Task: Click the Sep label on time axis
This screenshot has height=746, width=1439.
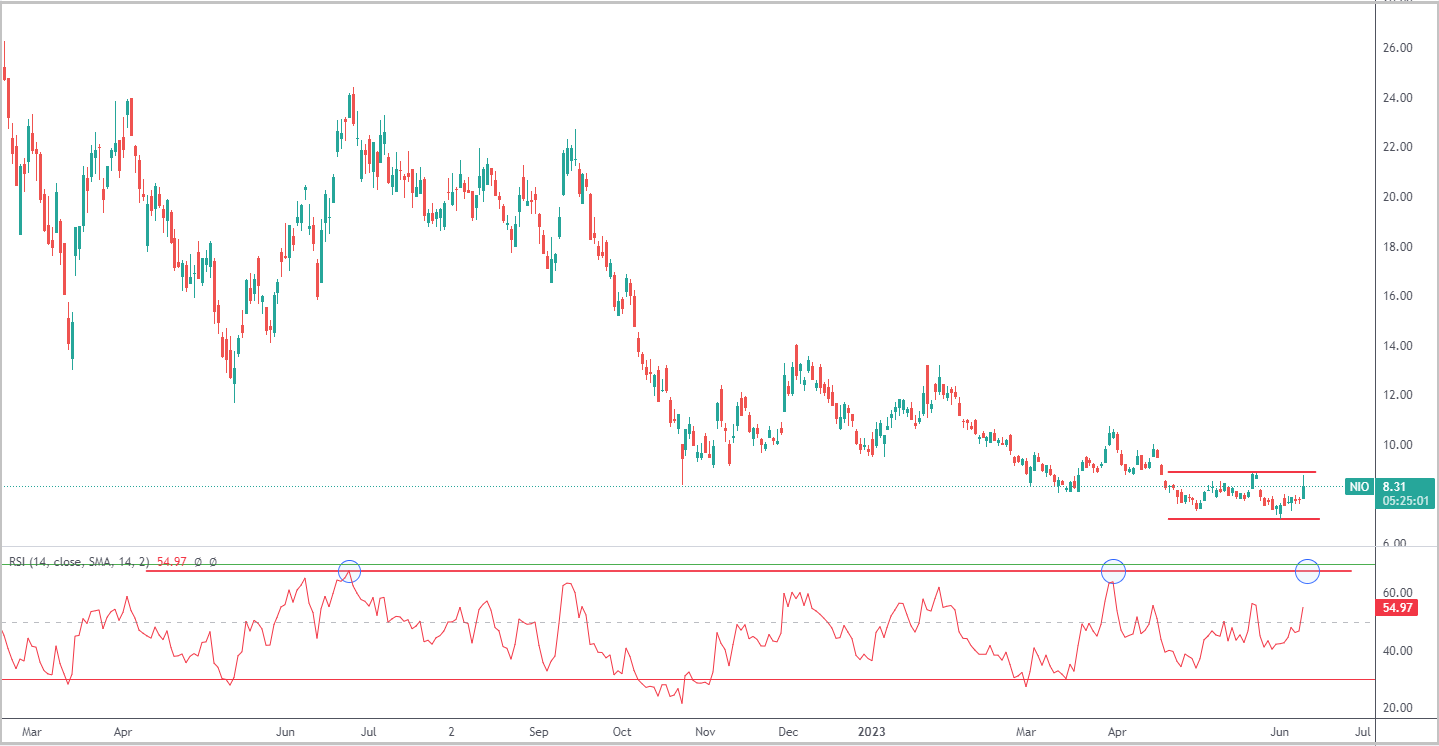Action: tap(539, 732)
